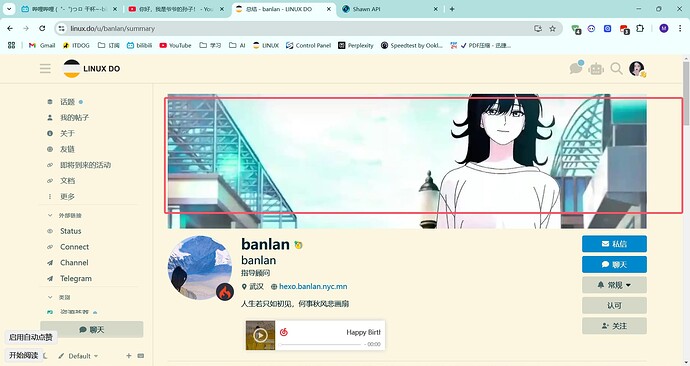Click the 私信 message button
690x366 pixels.
tap(614, 244)
